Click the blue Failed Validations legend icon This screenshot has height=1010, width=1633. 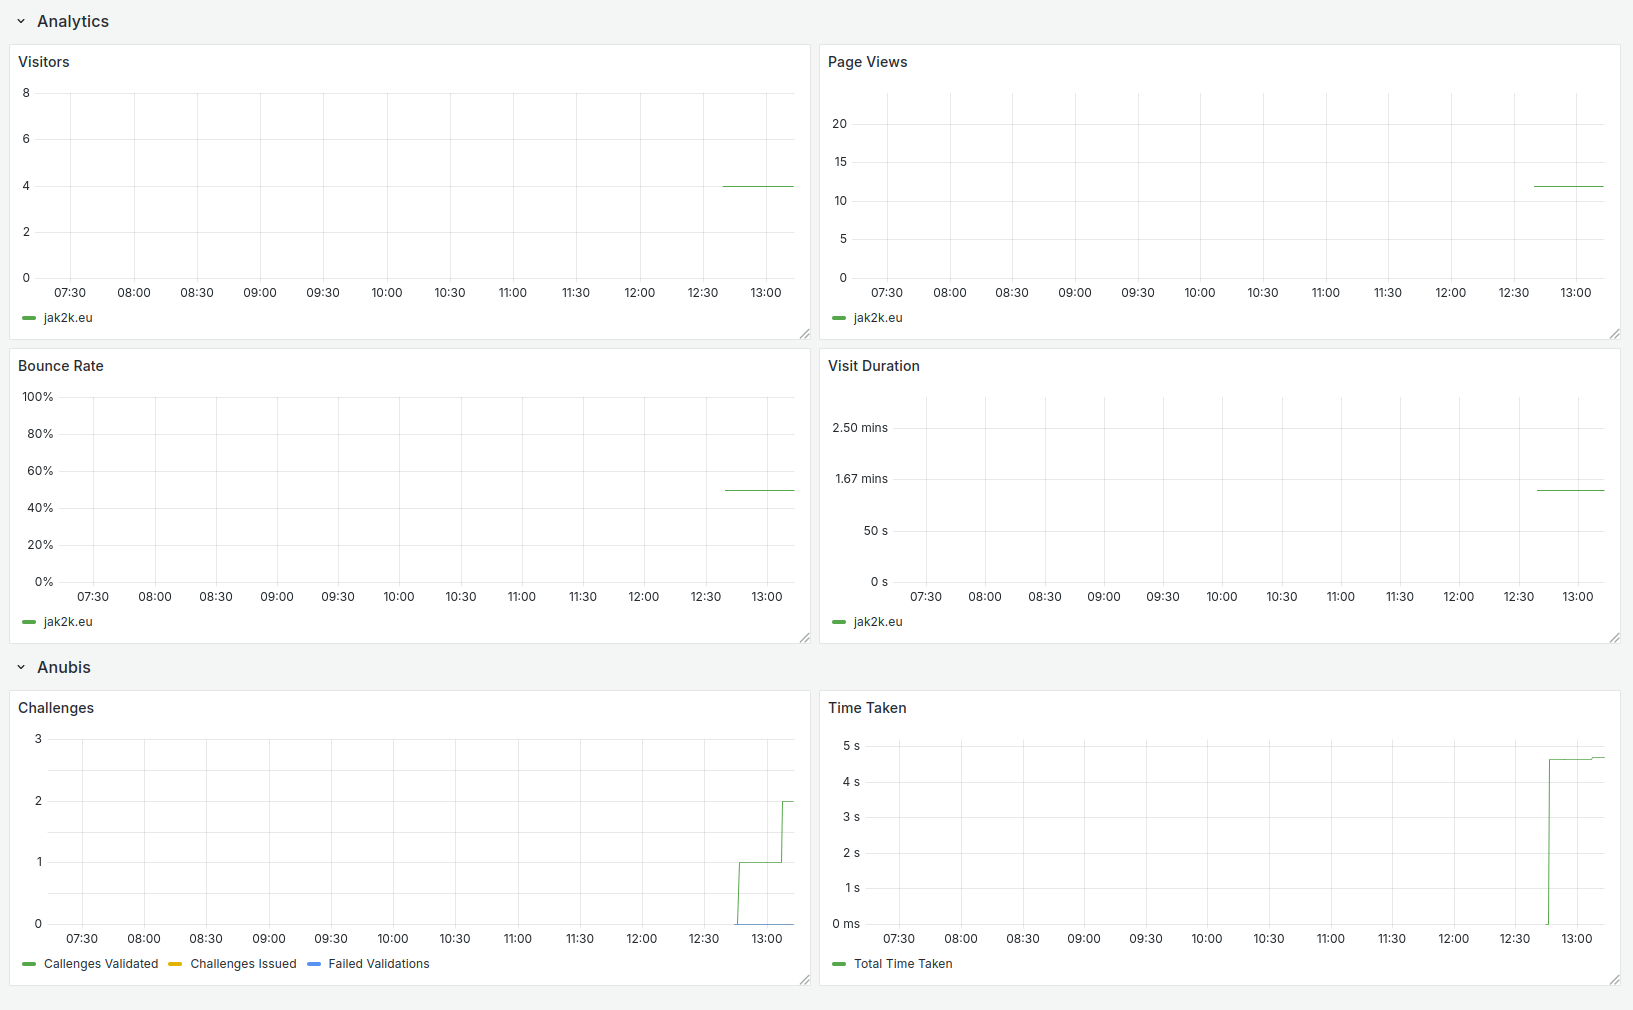(x=314, y=964)
